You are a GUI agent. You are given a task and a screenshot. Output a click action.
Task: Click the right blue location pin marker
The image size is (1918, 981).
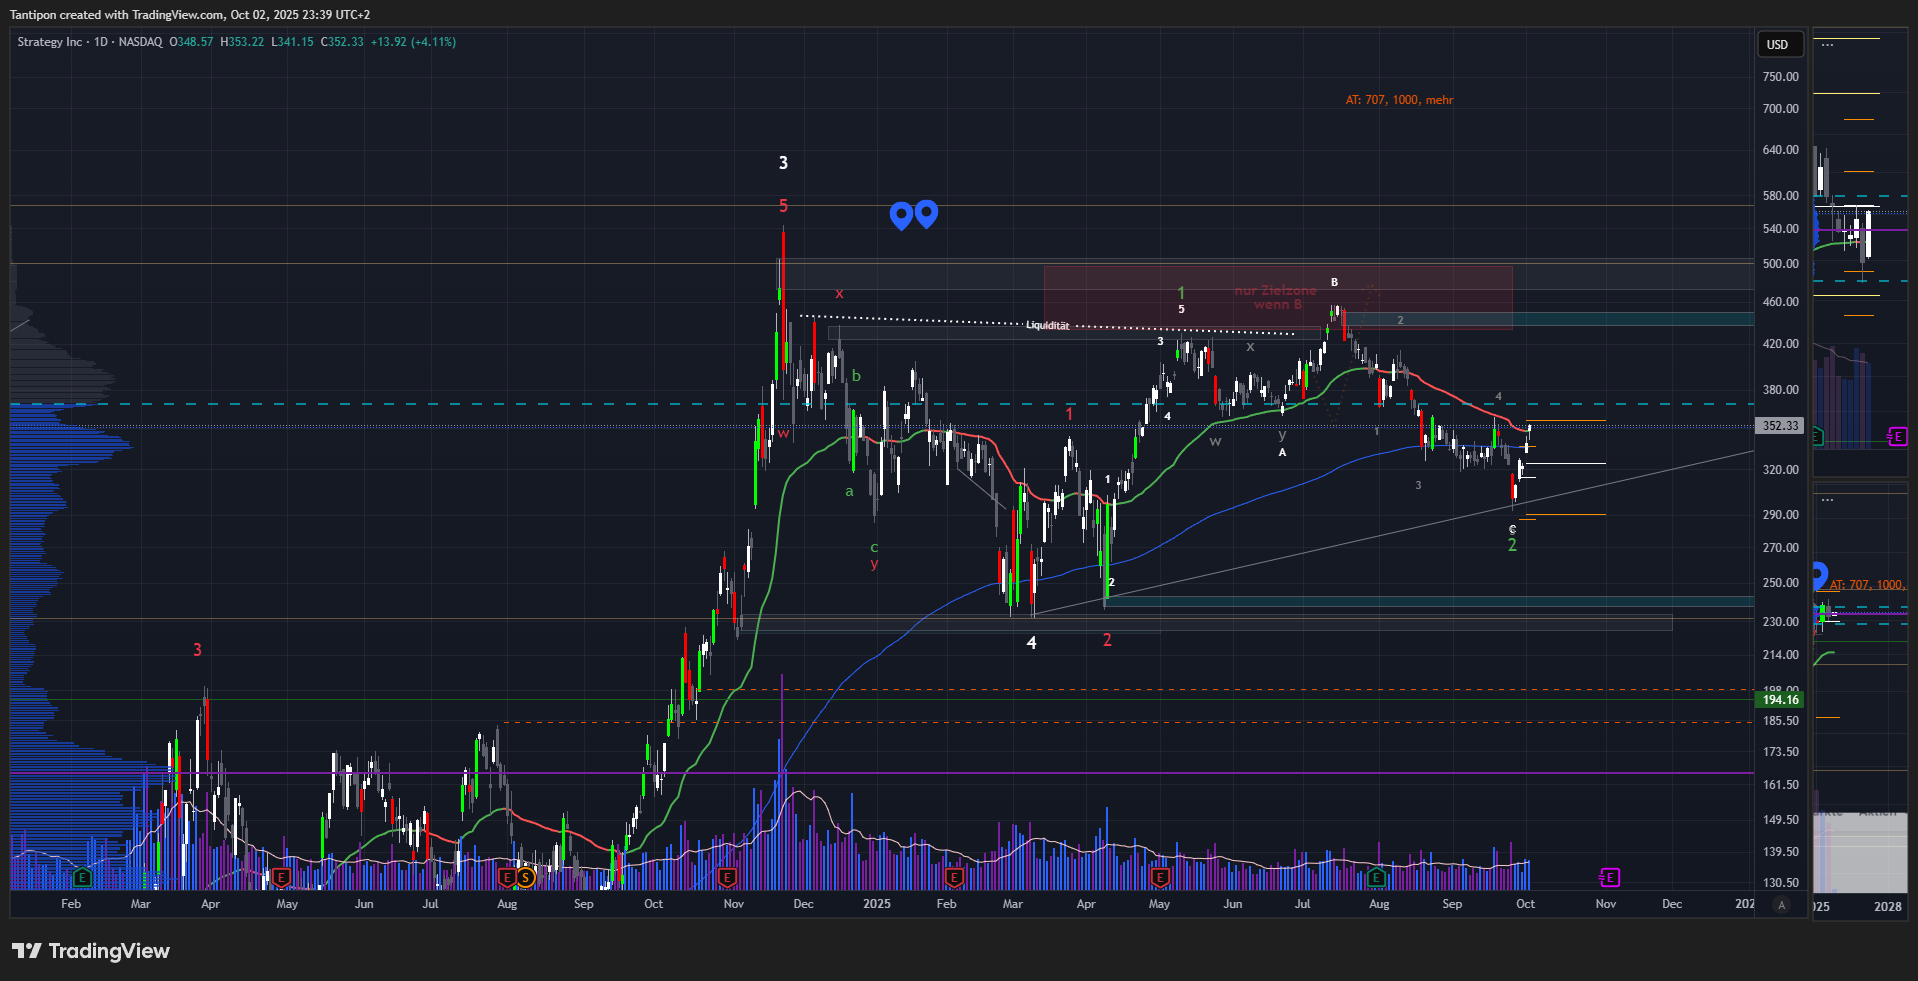(x=927, y=213)
